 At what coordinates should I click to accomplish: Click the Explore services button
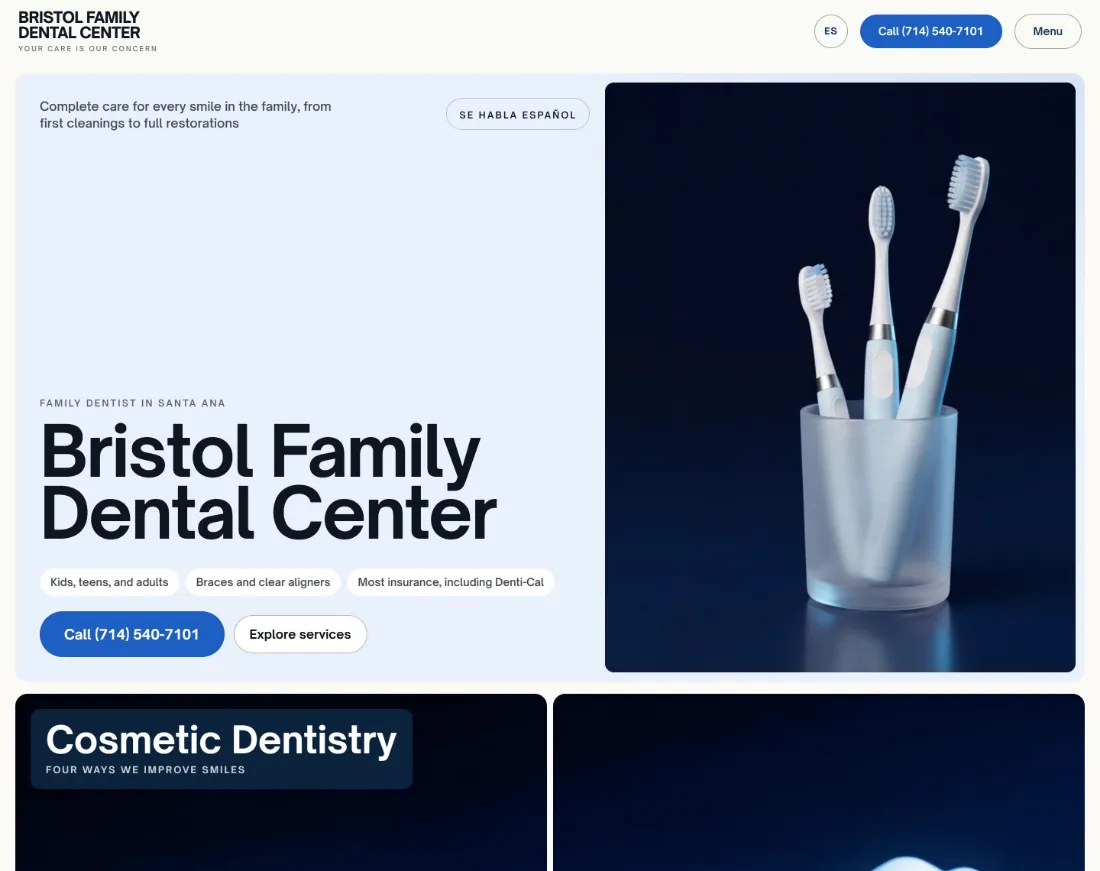point(300,634)
